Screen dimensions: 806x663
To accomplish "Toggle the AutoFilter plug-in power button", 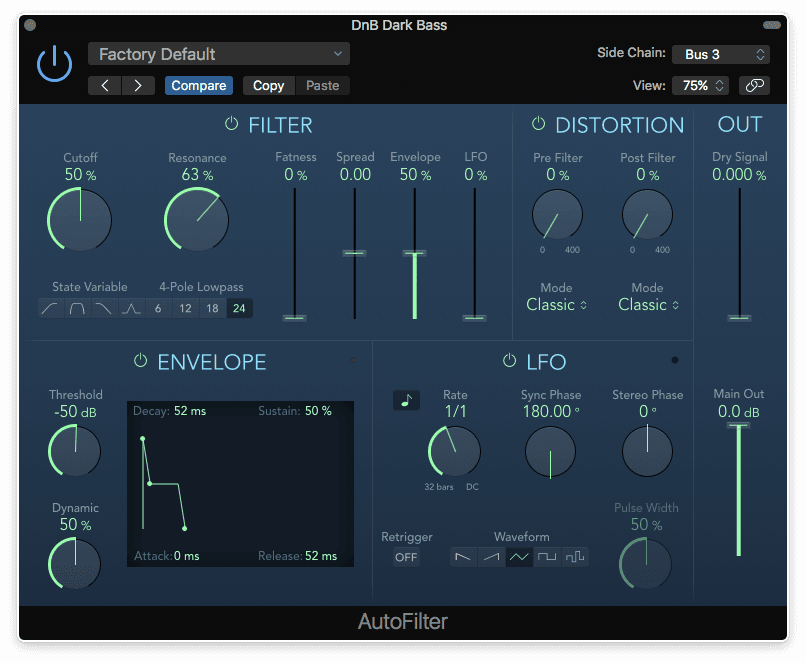I will coord(54,64).
